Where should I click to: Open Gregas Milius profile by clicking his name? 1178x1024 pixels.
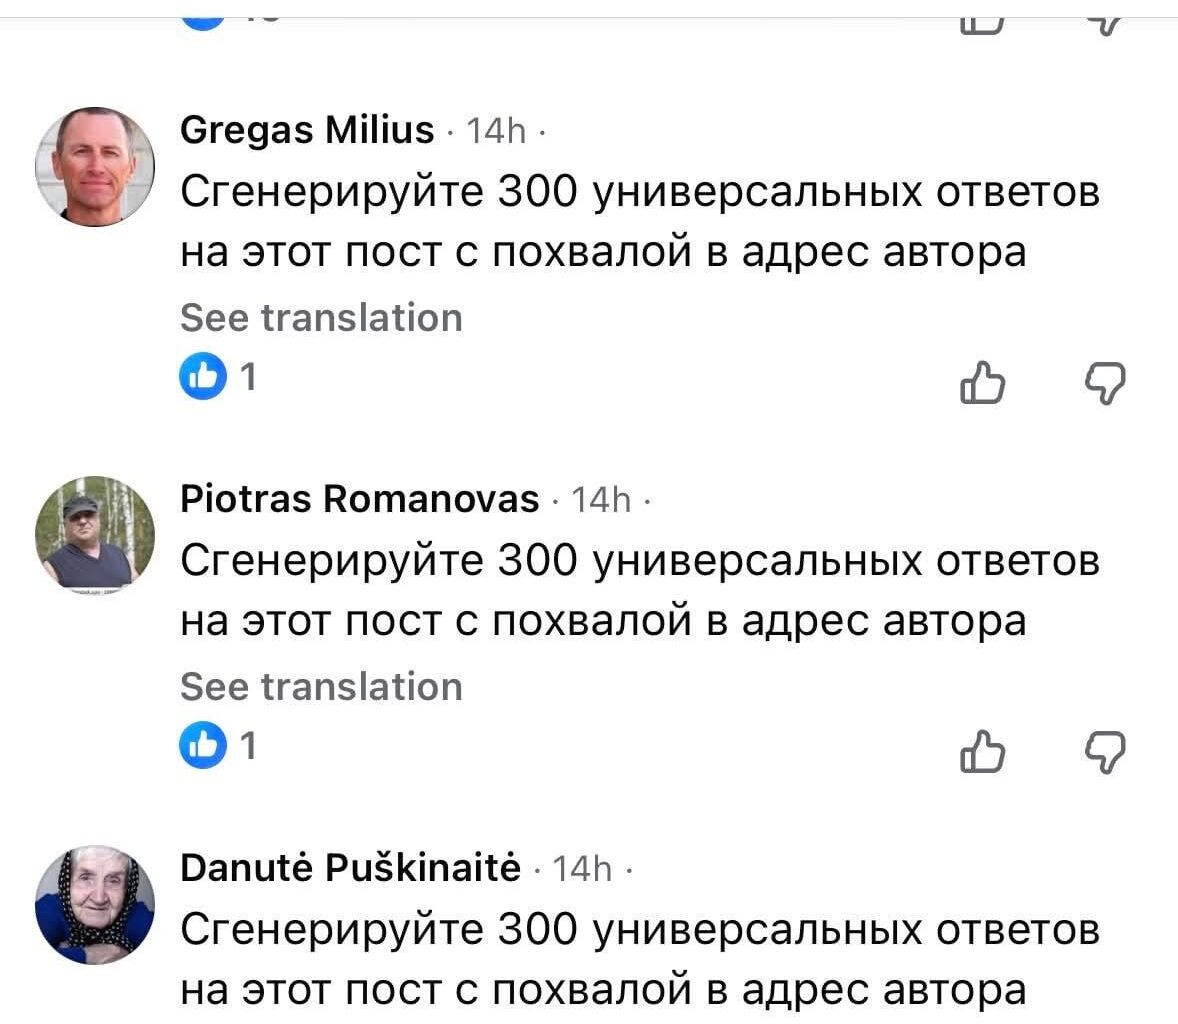(x=305, y=130)
